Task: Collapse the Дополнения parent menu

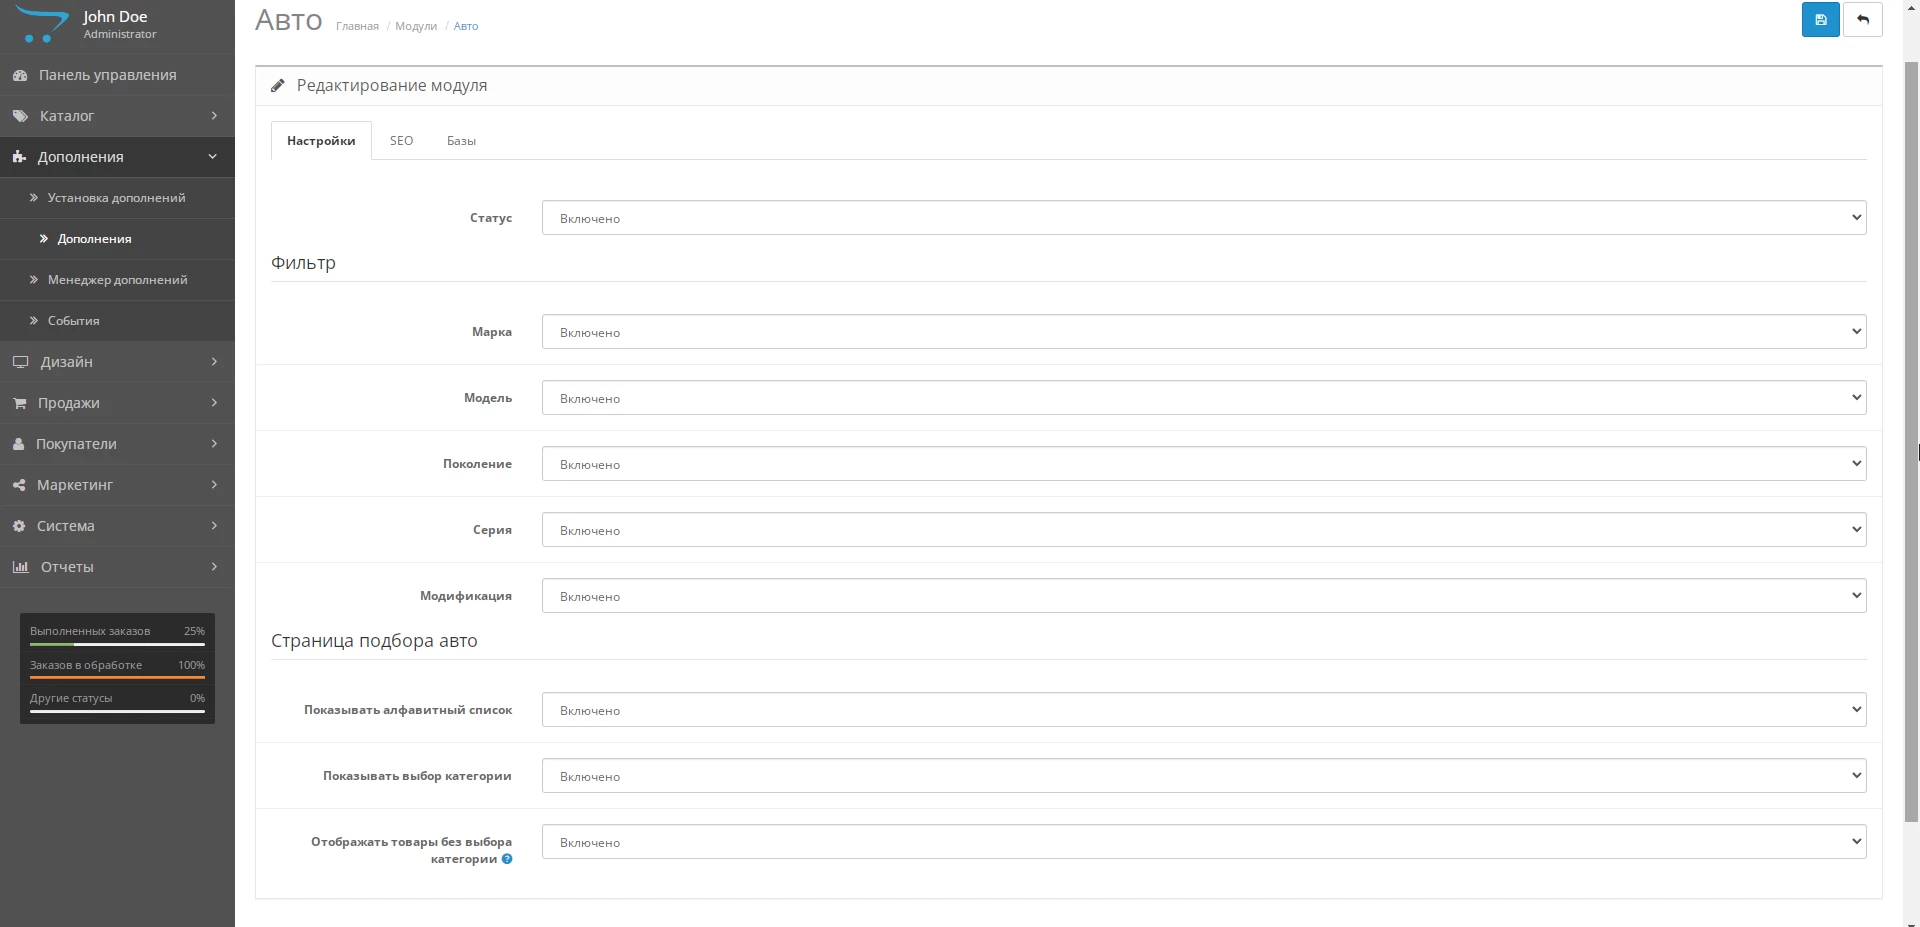Action: coord(117,157)
